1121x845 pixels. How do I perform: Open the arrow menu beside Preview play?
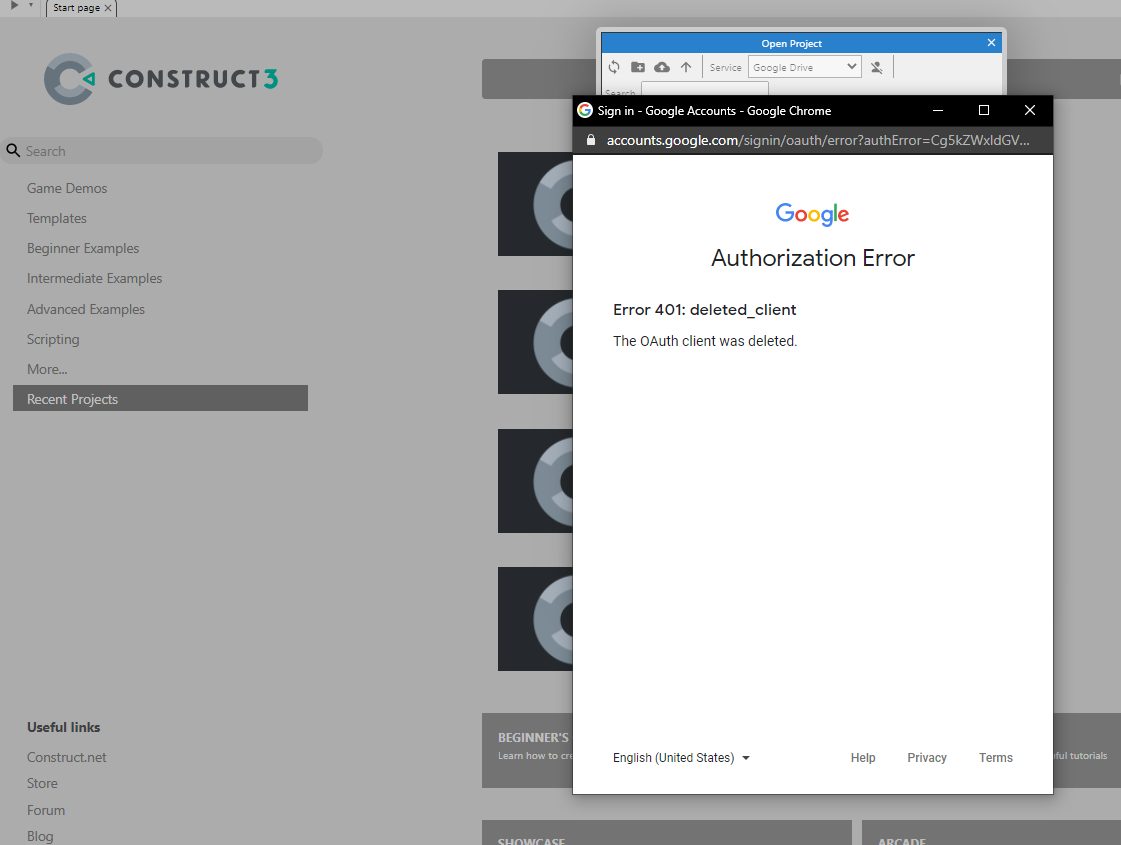[31, 5]
